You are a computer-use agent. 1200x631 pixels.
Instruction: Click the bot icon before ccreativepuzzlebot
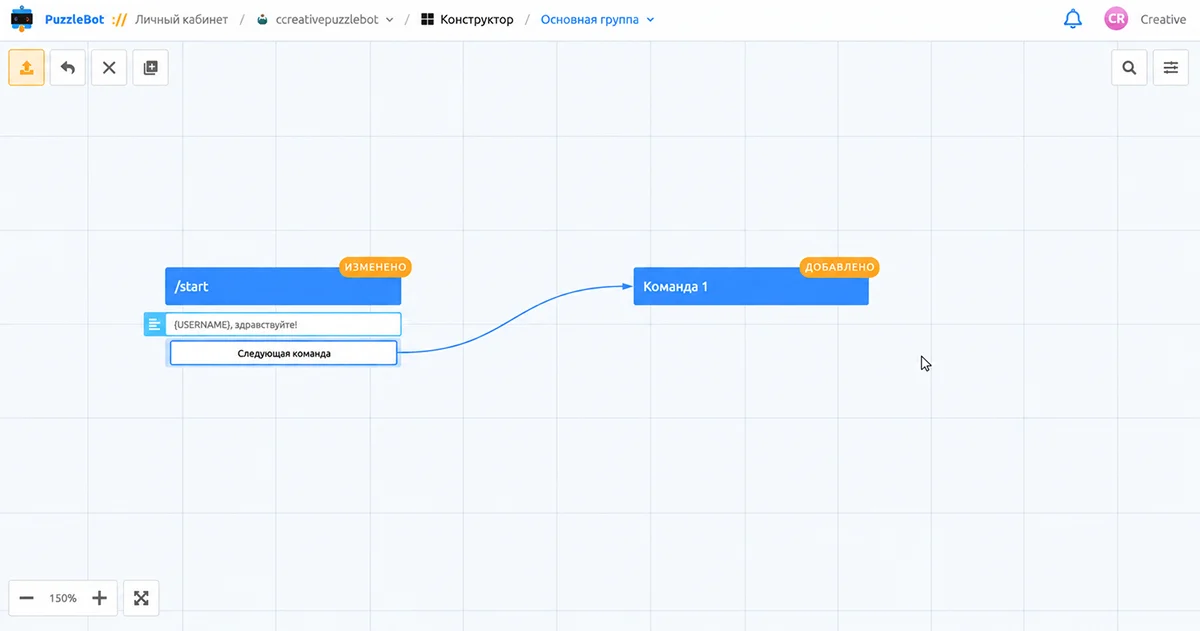pos(262,19)
